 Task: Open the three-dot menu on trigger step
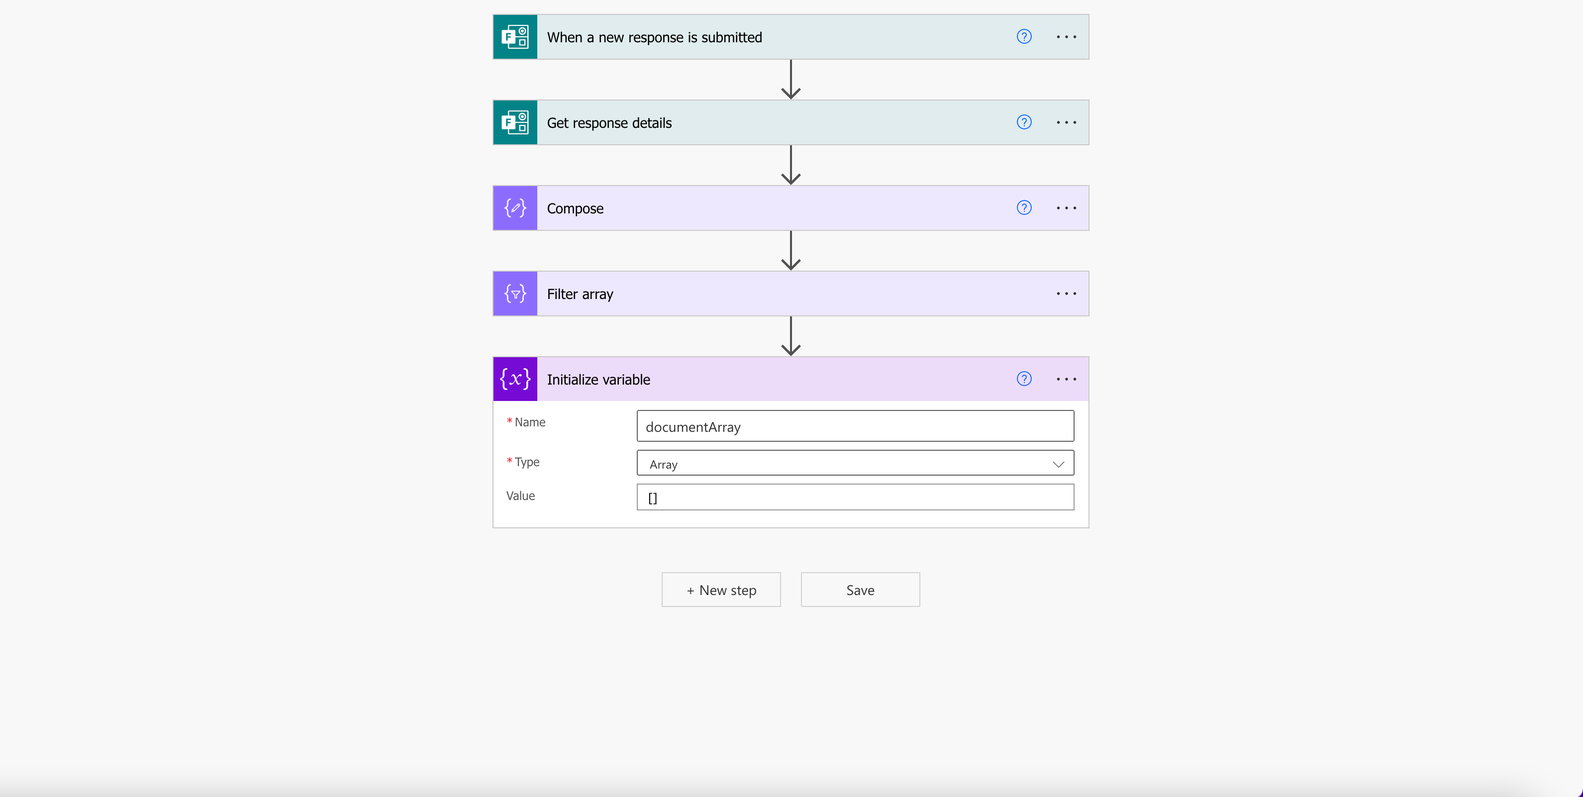pos(1066,37)
